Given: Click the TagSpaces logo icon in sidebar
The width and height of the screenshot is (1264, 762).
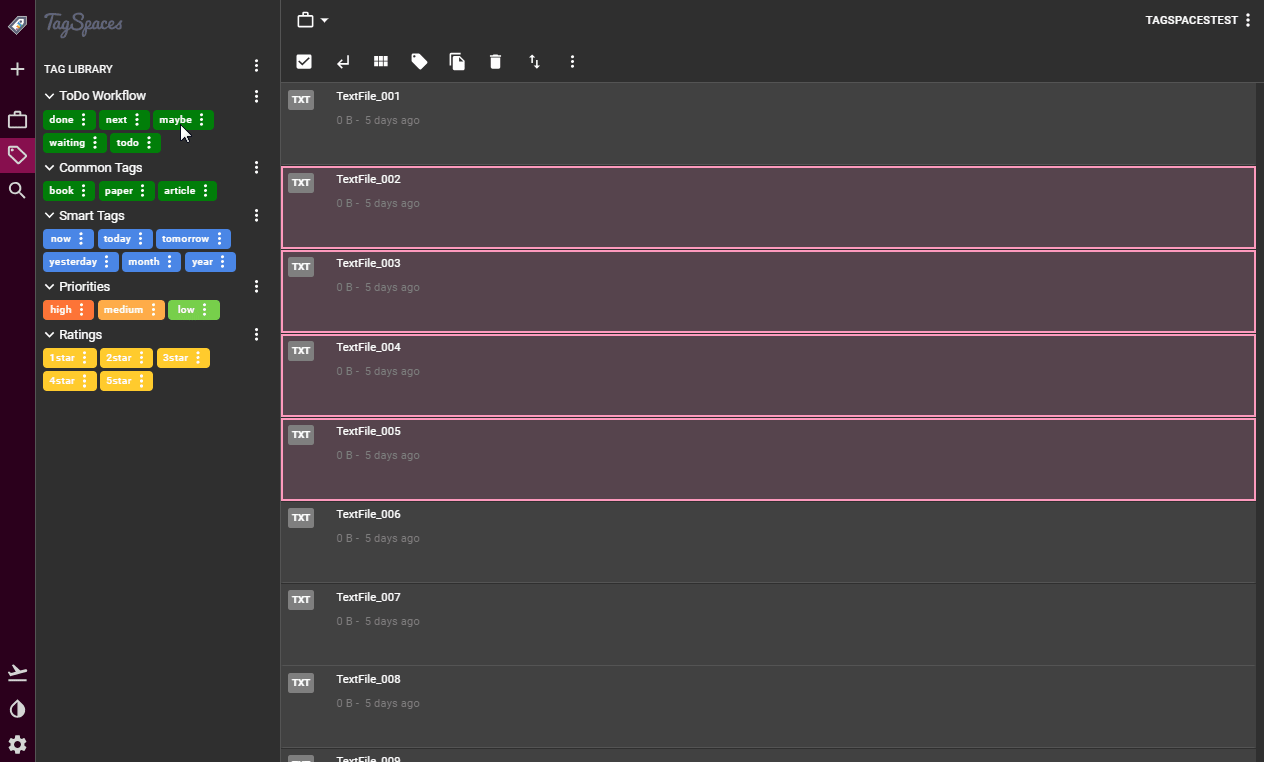Looking at the screenshot, I should click(17, 25).
